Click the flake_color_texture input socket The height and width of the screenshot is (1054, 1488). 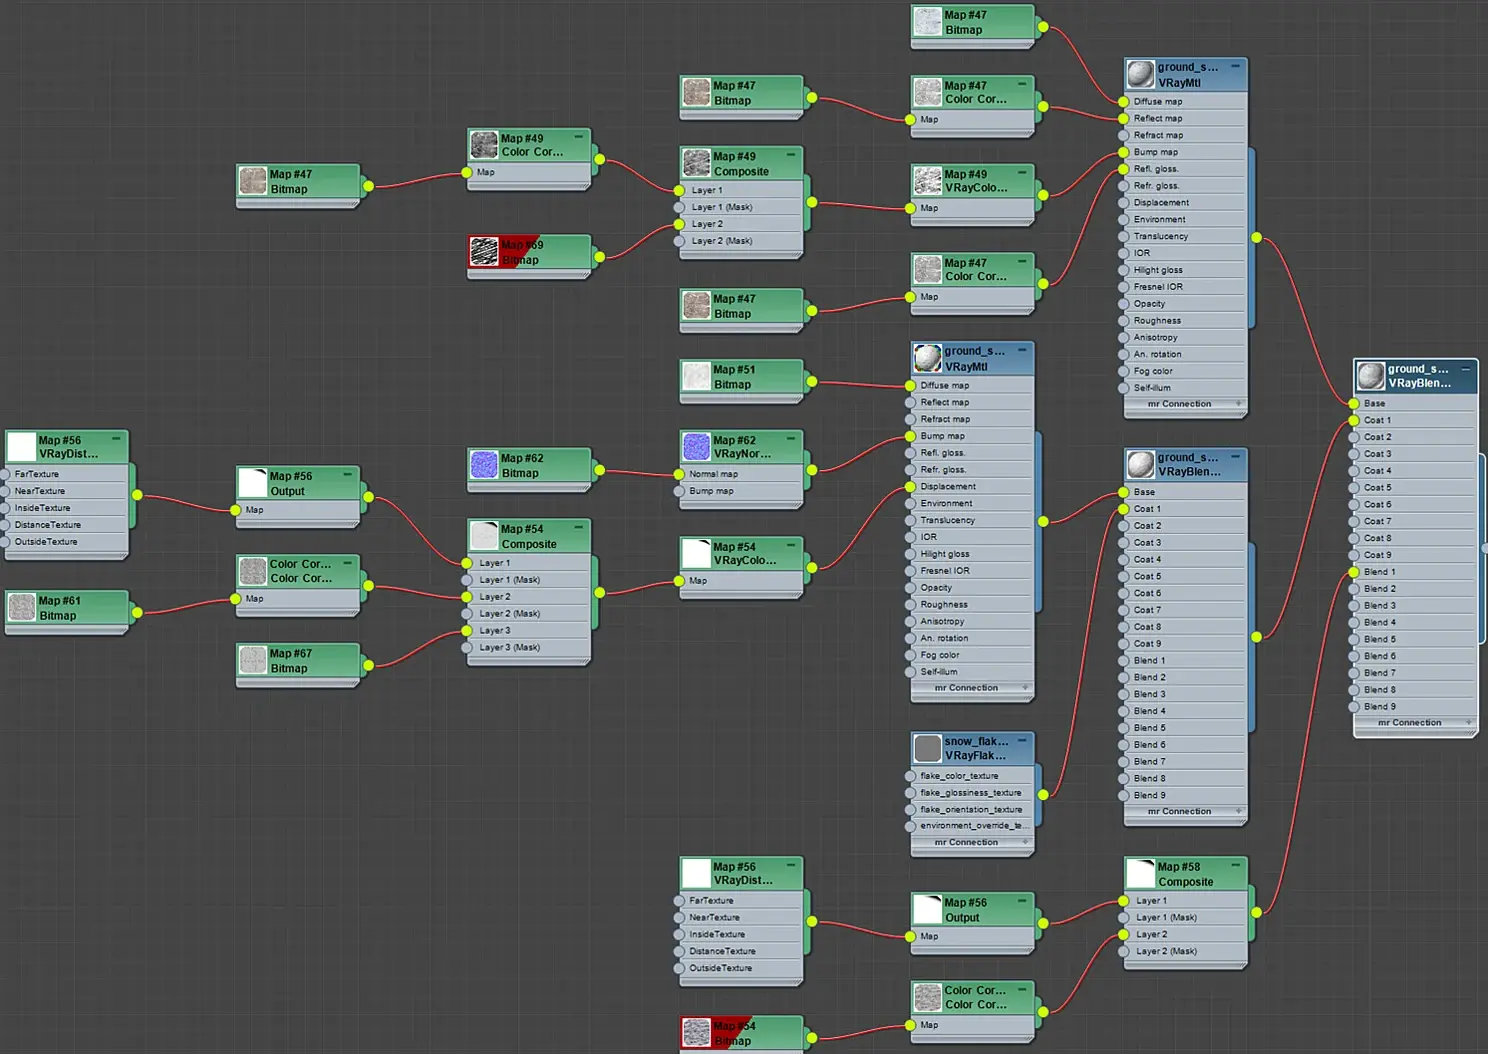[x=911, y=776]
